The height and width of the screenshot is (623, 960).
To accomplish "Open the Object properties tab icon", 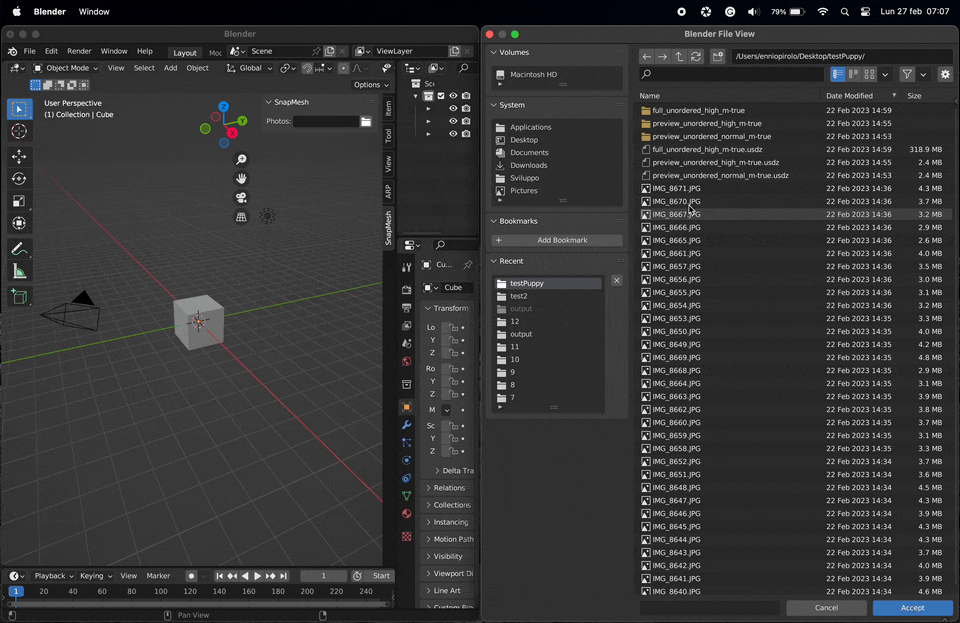I will click(x=407, y=407).
